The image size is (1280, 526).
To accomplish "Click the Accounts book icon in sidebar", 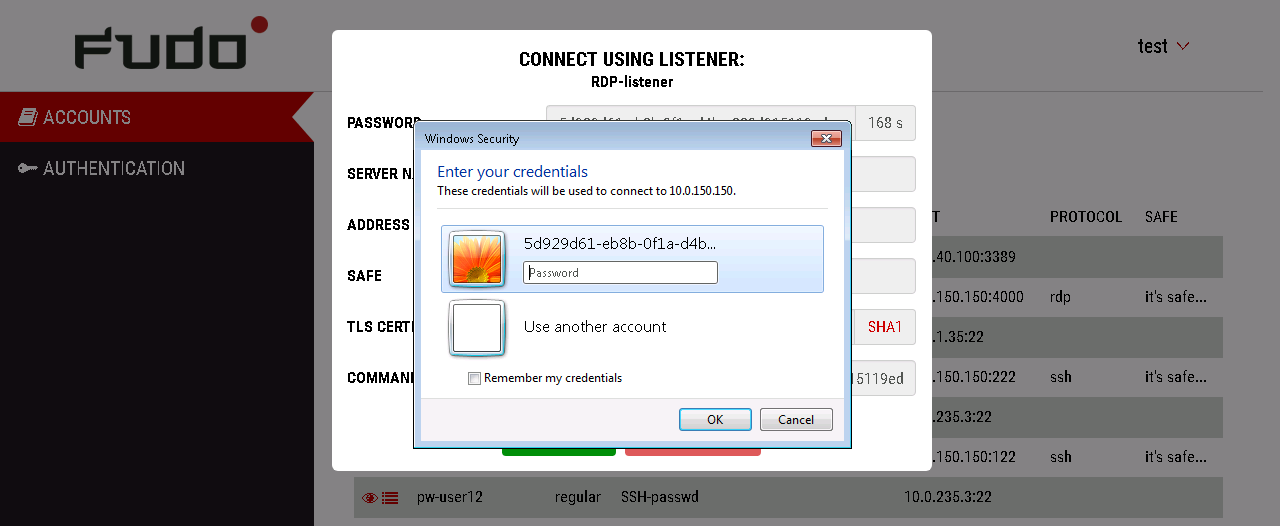I will tap(27, 117).
